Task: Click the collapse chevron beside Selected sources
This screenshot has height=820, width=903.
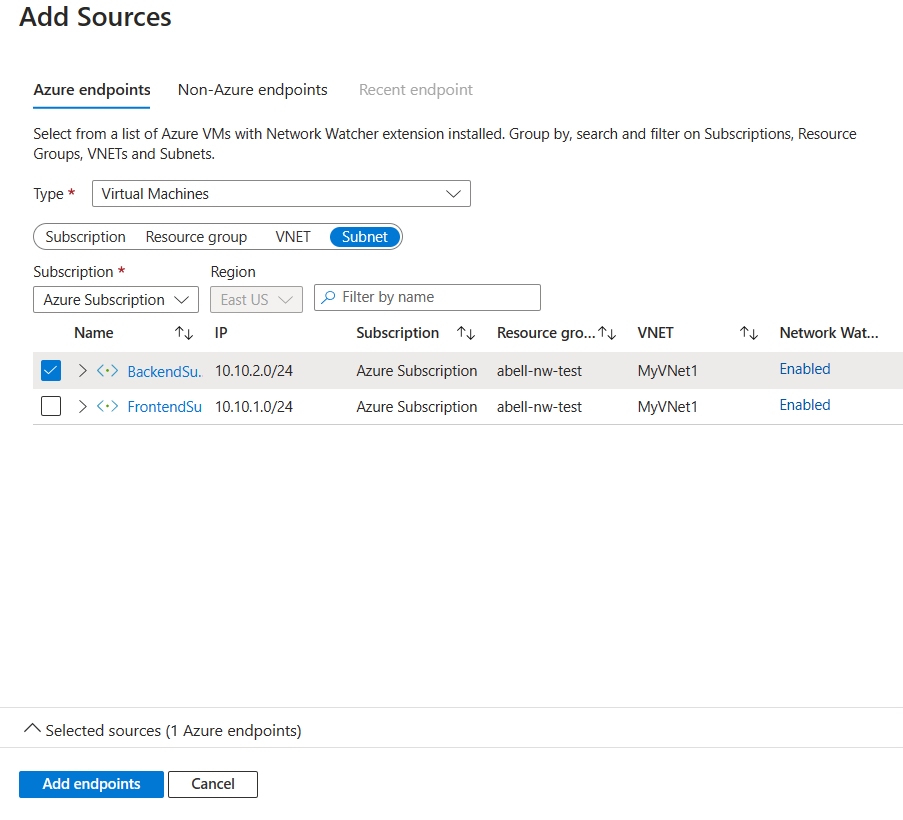Action: (33, 730)
